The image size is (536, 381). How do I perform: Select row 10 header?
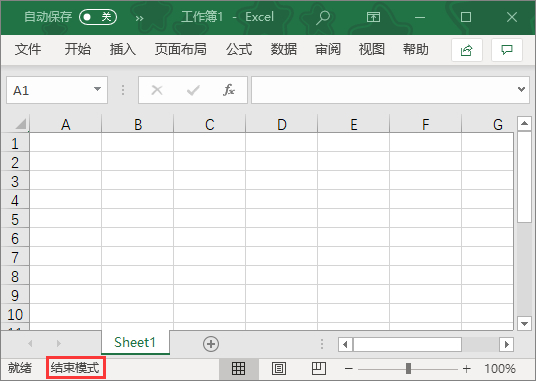pyautogui.click(x=15, y=314)
